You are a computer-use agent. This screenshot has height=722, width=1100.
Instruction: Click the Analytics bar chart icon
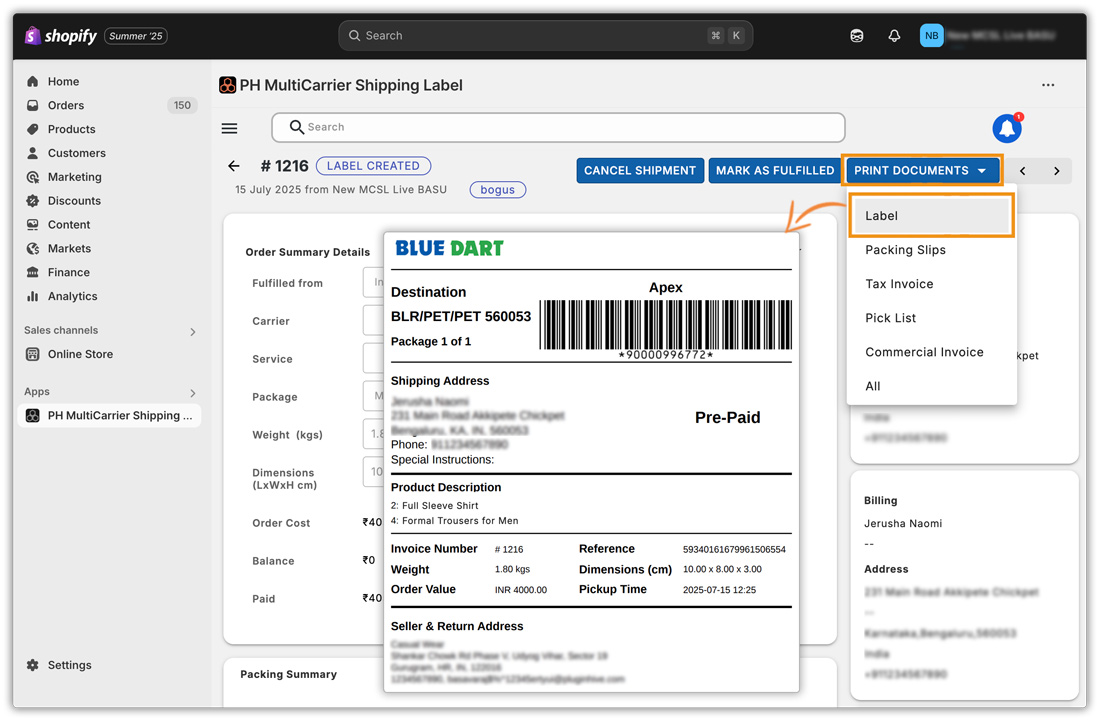(x=32, y=296)
